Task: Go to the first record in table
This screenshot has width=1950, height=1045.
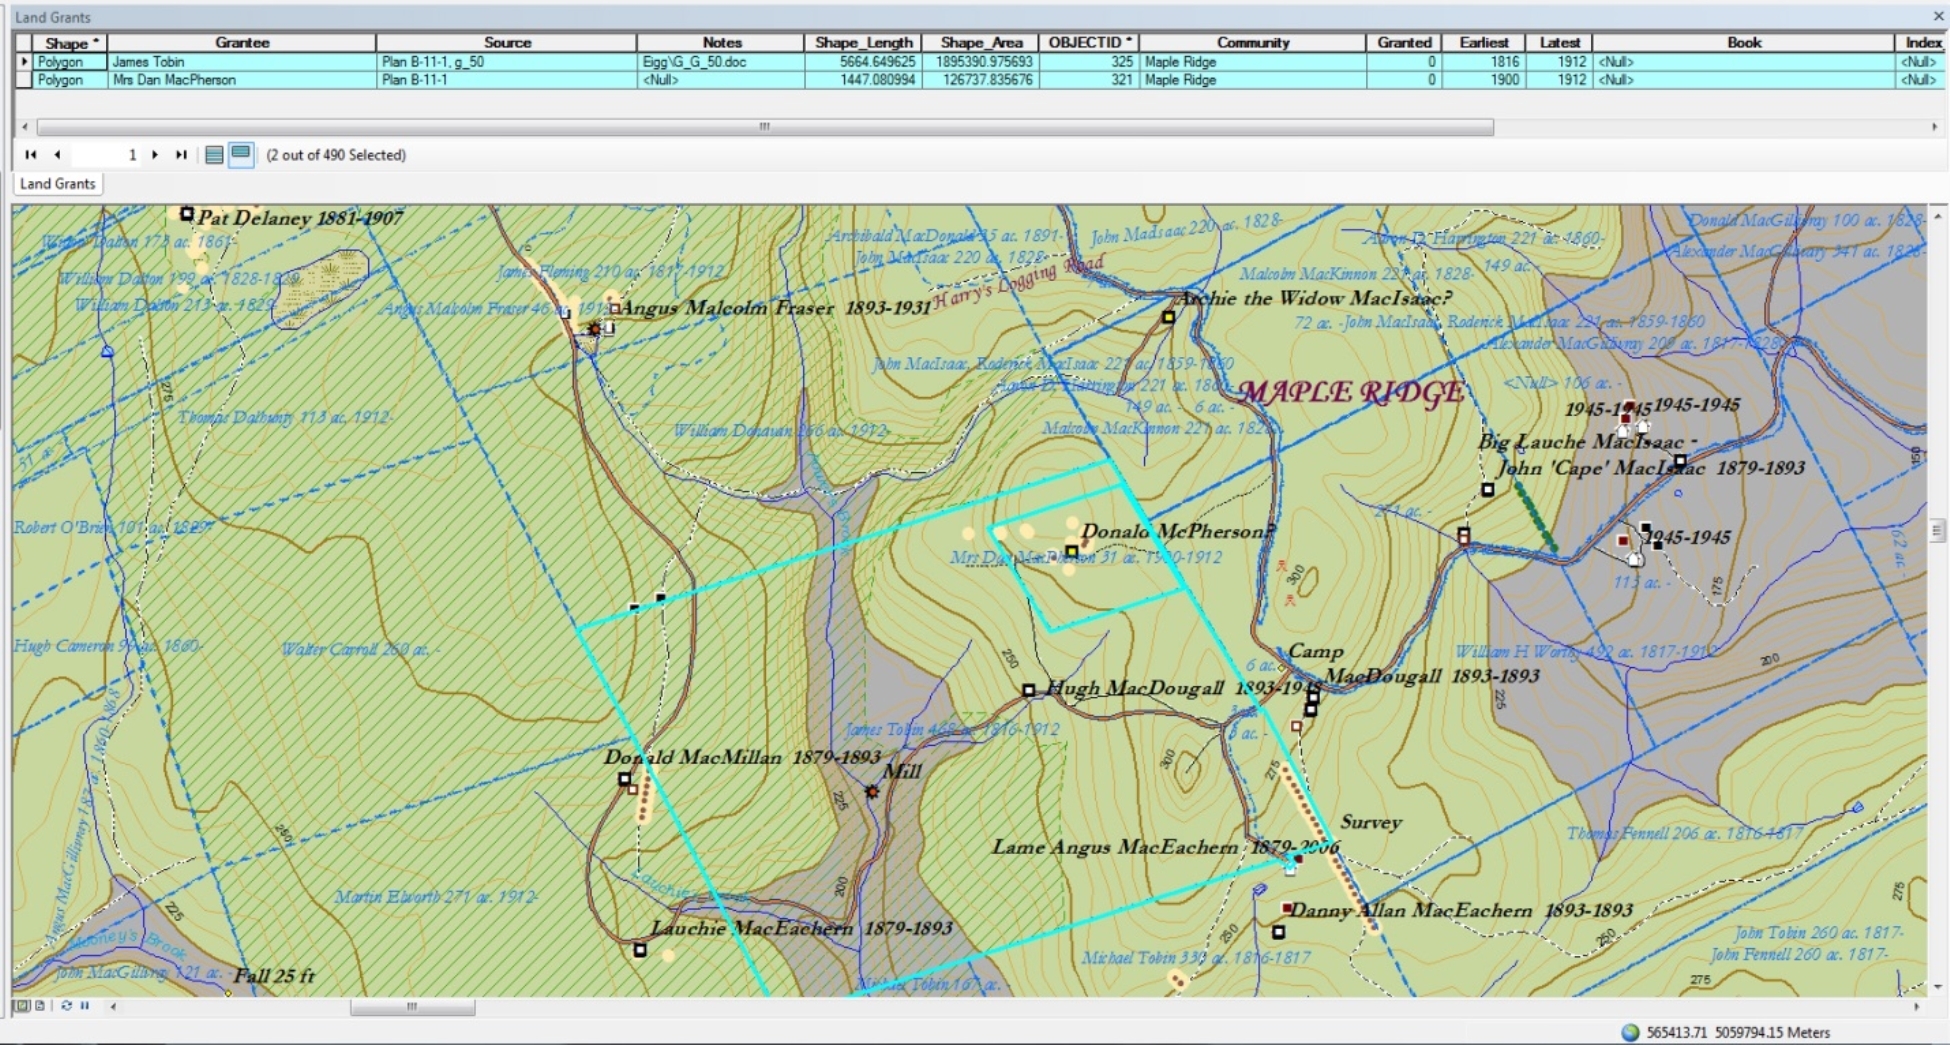Action: (x=30, y=155)
